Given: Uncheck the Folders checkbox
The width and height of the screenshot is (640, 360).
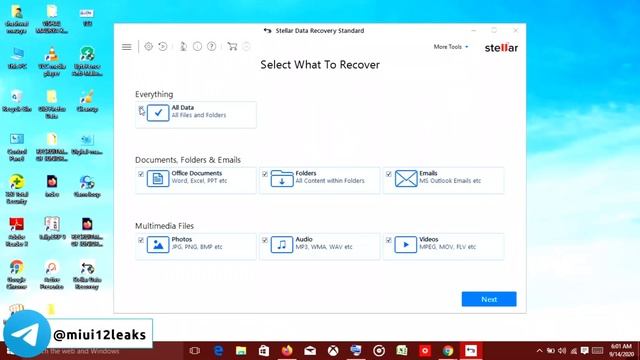Looking at the screenshot, I should [265, 174].
